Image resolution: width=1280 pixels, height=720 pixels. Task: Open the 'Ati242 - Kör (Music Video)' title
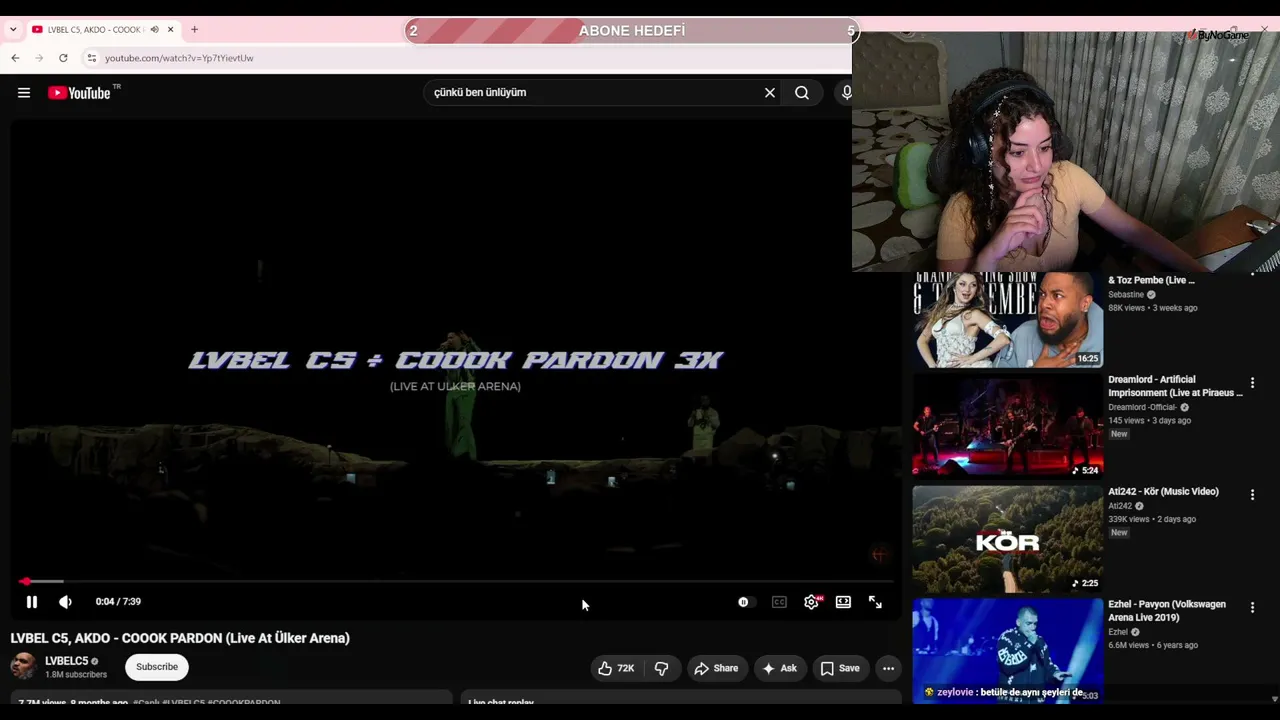1163,492
